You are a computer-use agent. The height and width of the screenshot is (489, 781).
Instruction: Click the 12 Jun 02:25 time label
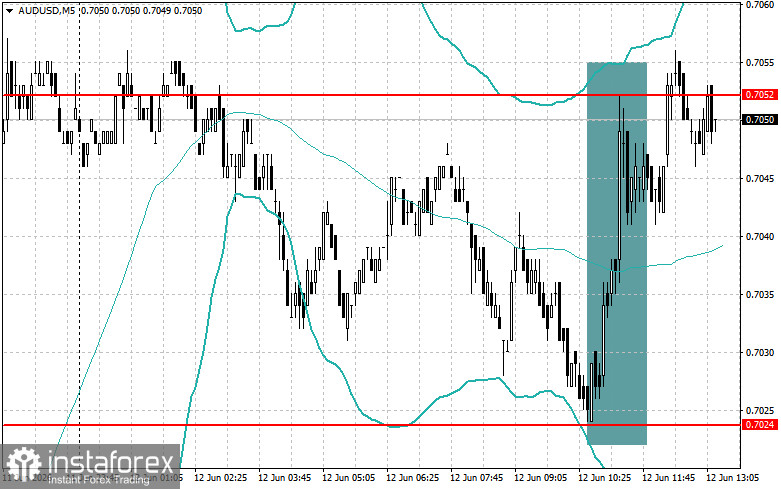tap(220, 478)
